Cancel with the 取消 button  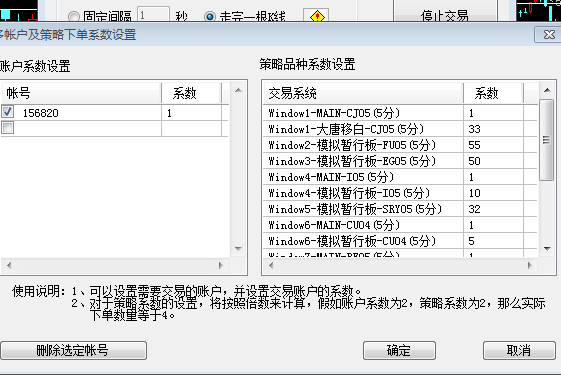pos(519,350)
